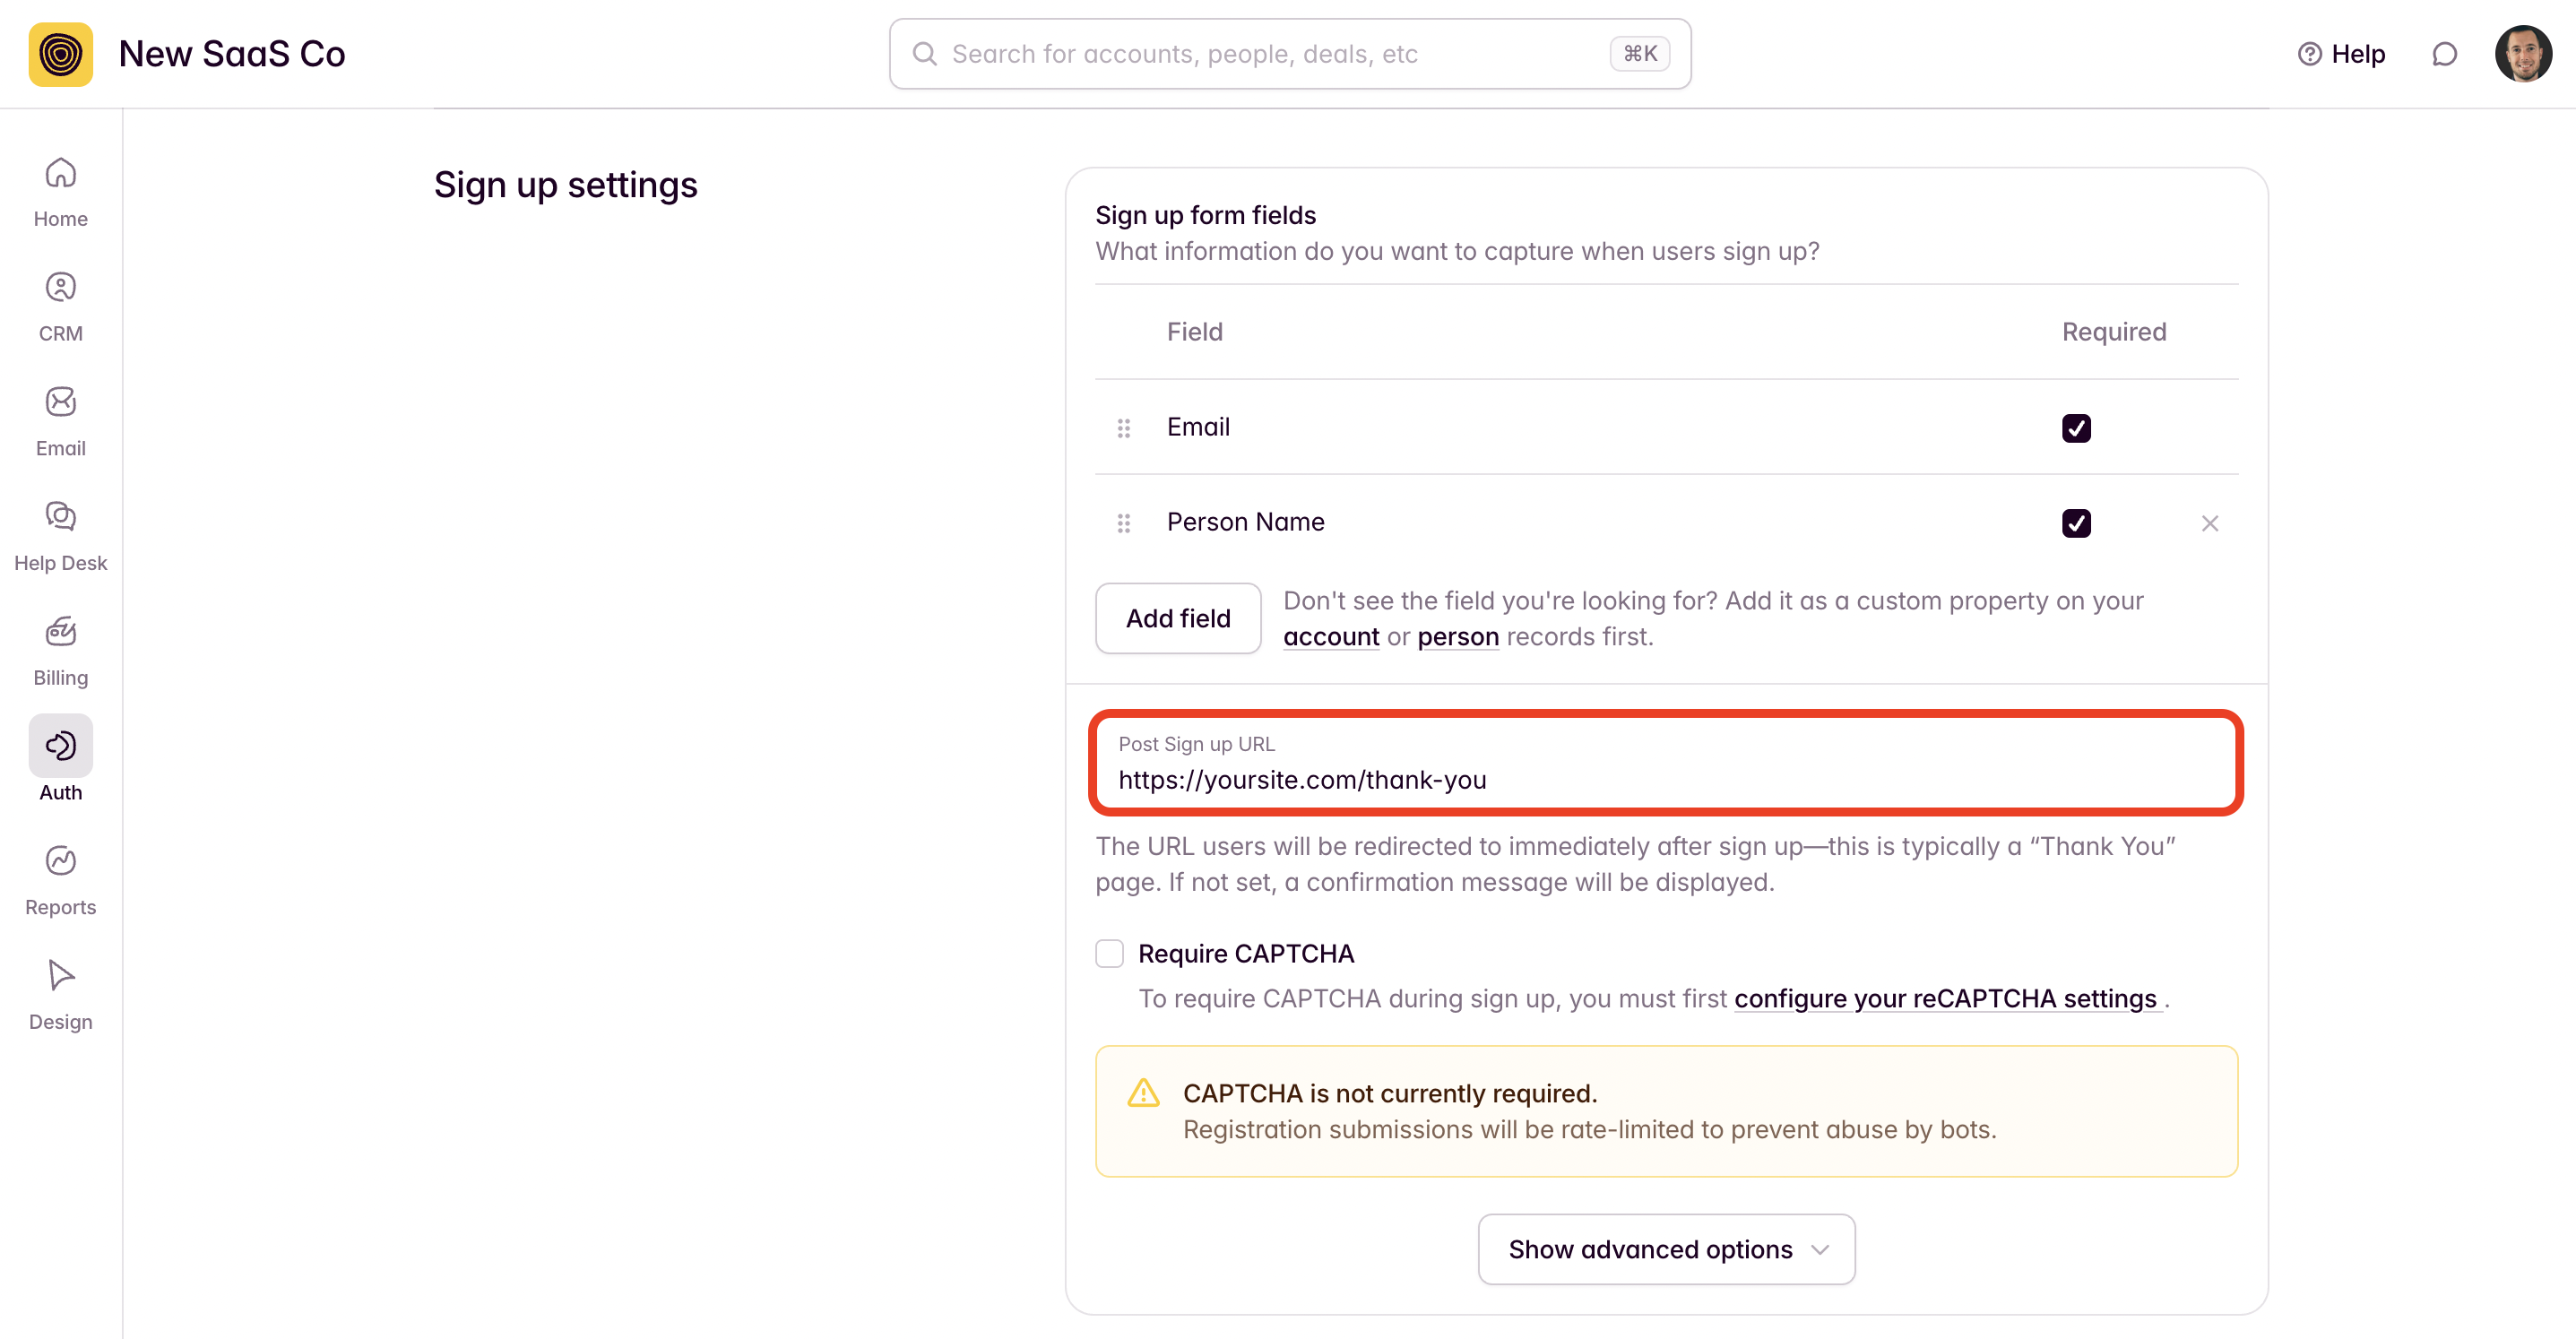Expand Show advanced options
The width and height of the screenshot is (2576, 1339).
click(x=1666, y=1249)
